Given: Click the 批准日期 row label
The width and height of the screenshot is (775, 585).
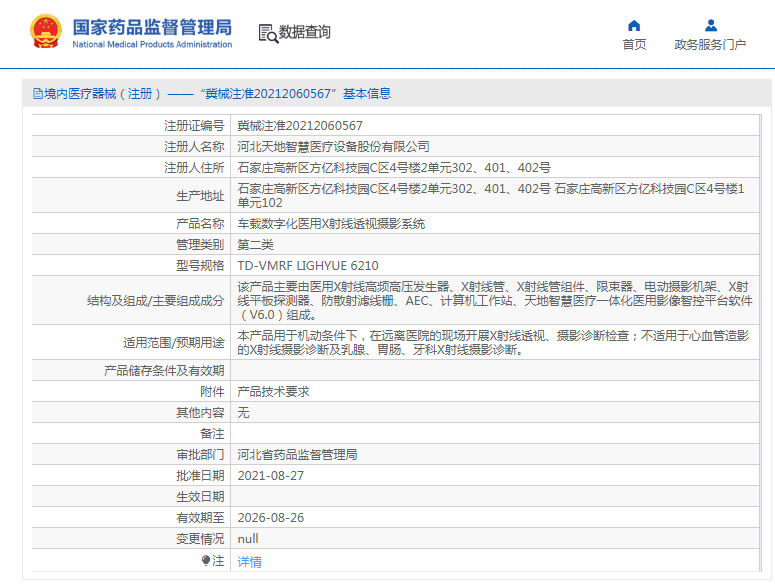Looking at the screenshot, I should (200, 476).
